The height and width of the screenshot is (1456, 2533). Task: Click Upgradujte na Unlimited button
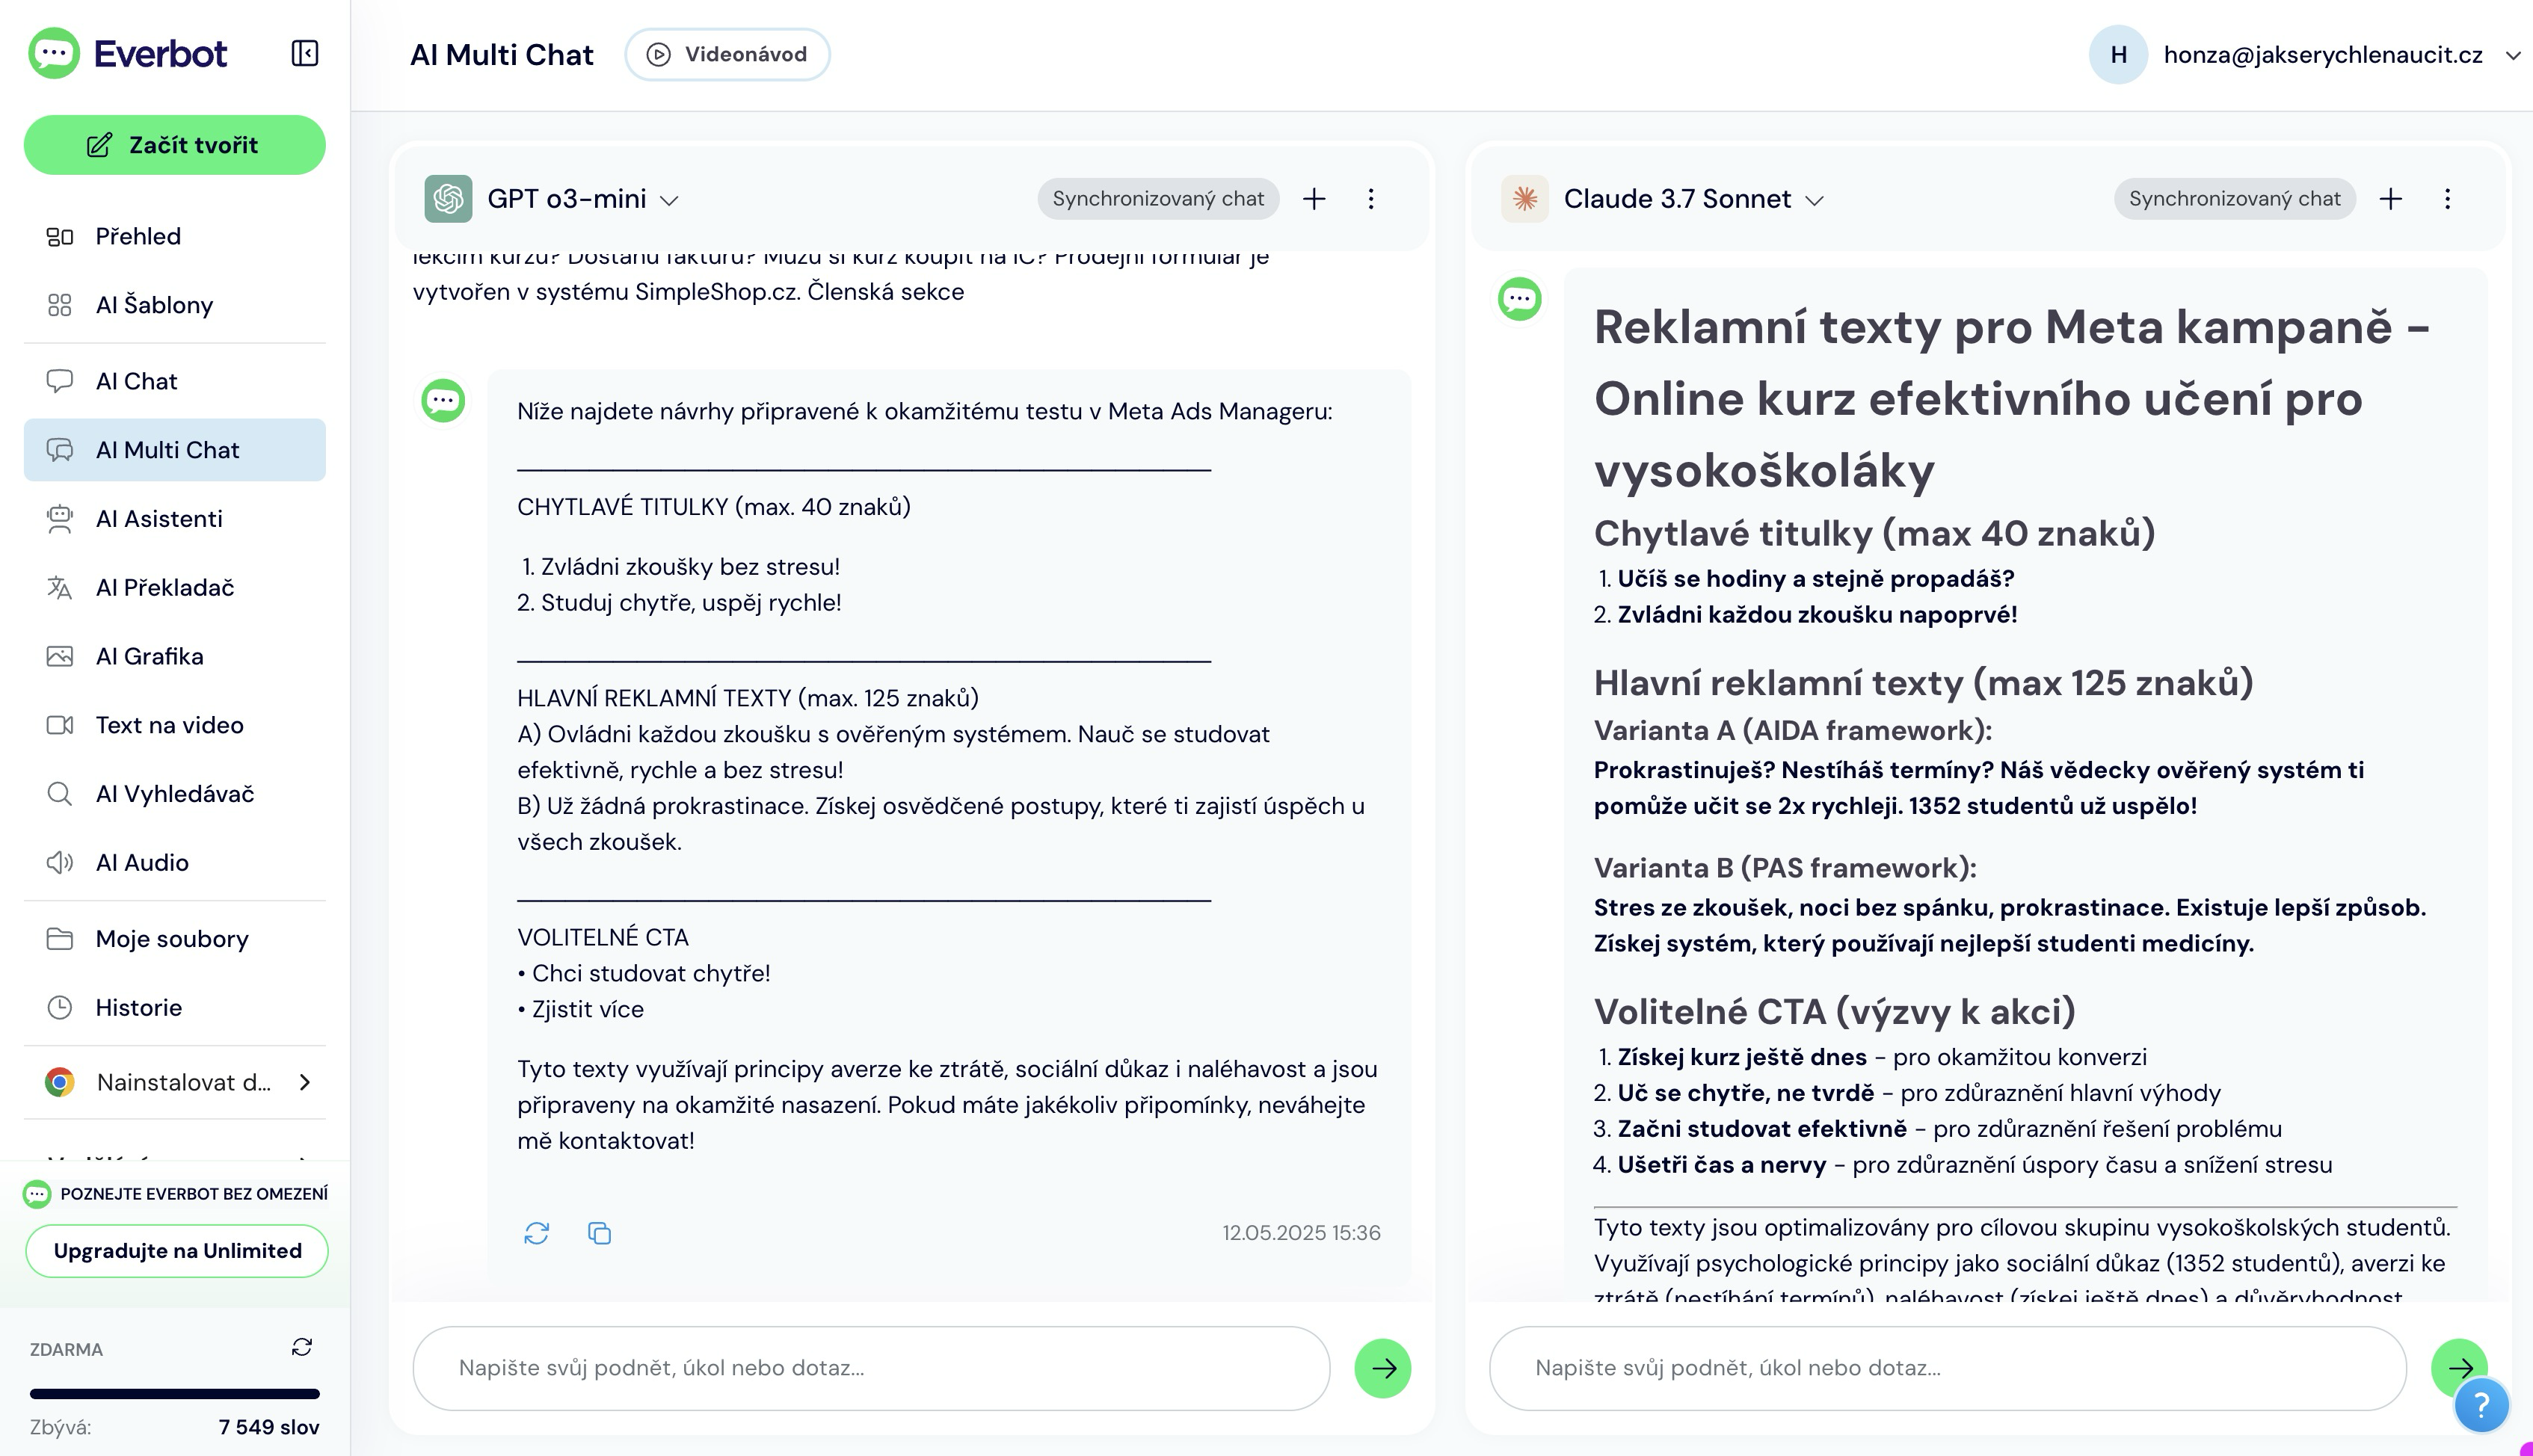(177, 1251)
